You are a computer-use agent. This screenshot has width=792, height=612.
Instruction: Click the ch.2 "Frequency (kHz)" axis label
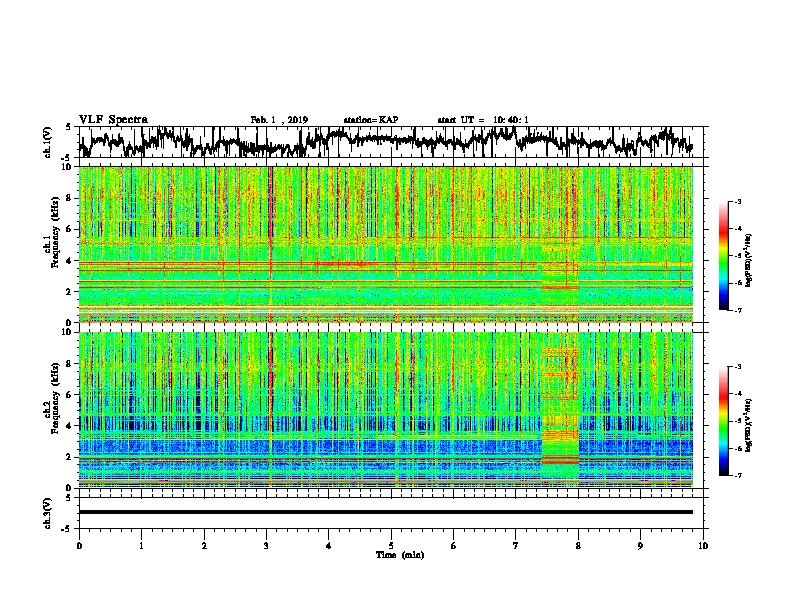(x=56, y=398)
